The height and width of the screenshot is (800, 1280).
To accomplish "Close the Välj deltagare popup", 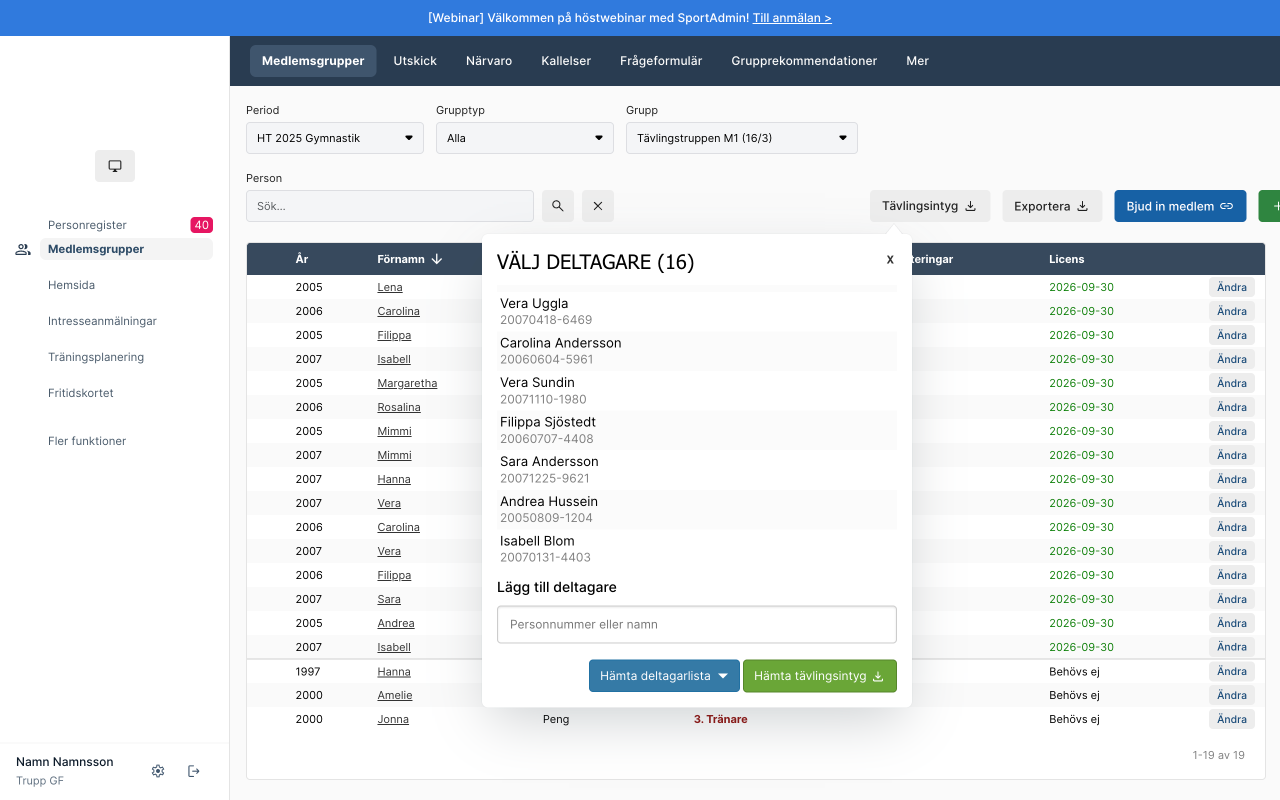I will [x=890, y=259].
